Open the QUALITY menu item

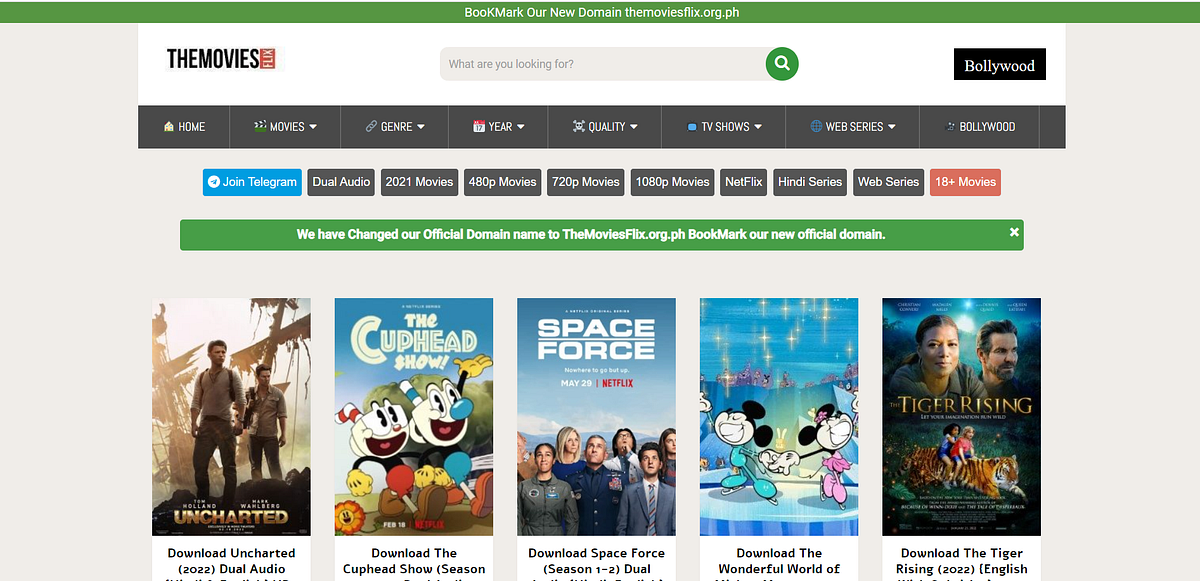(605, 127)
